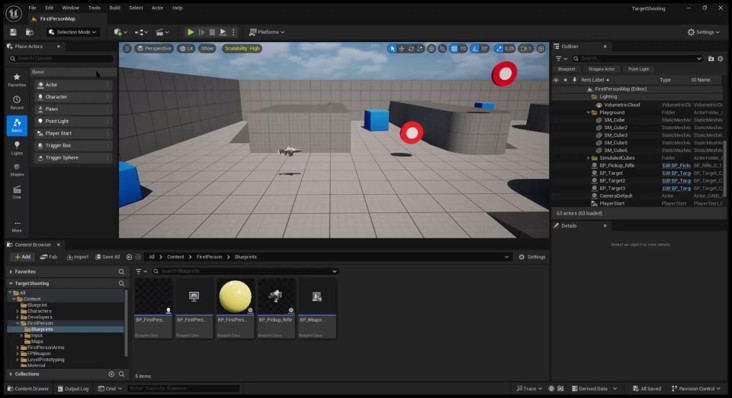Open the Favorites category in Place Actors
The image size is (732, 398).
click(17, 80)
